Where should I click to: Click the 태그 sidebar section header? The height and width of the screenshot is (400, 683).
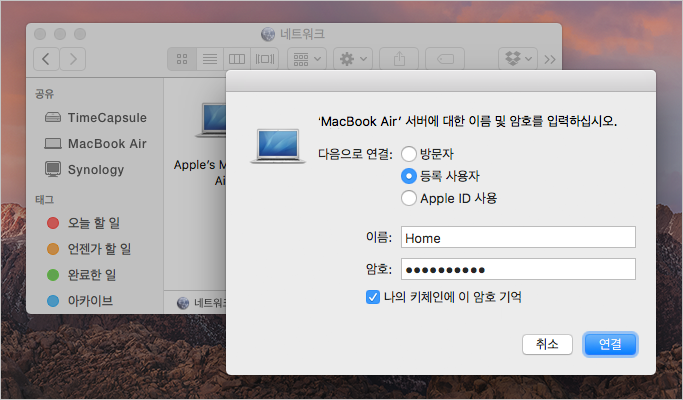44,200
